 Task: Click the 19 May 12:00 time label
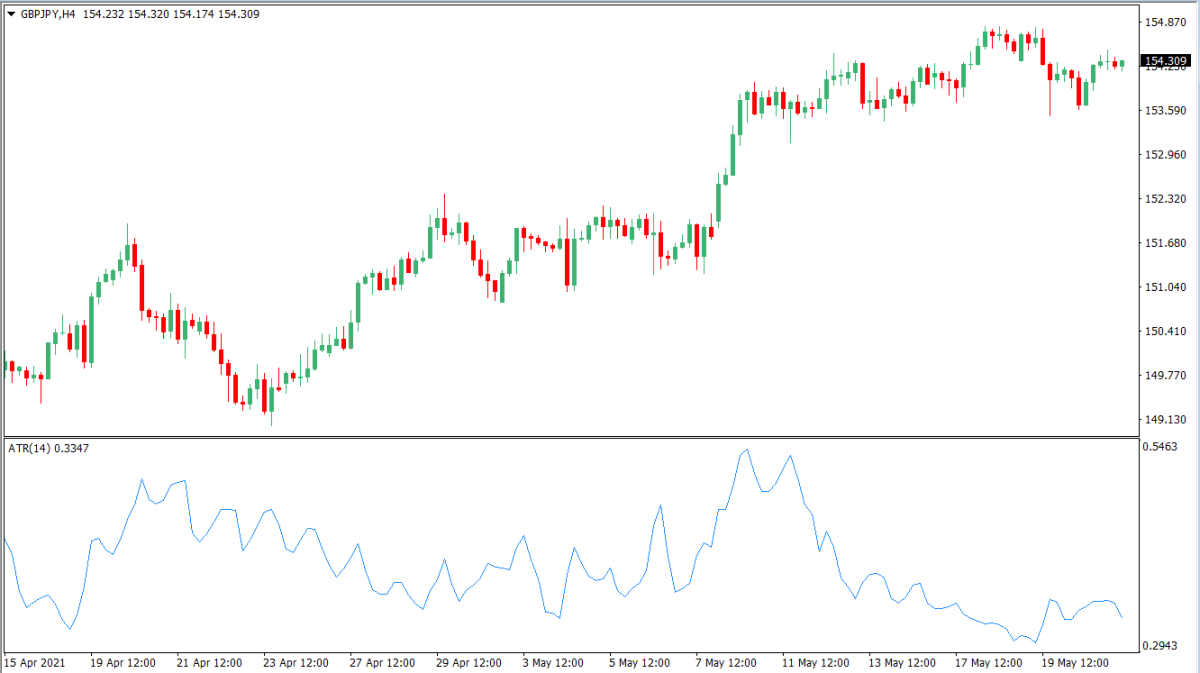tap(1075, 663)
